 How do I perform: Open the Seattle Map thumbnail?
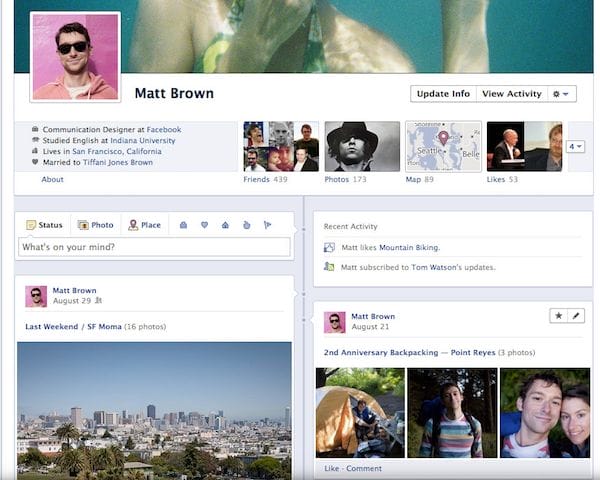(x=443, y=147)
